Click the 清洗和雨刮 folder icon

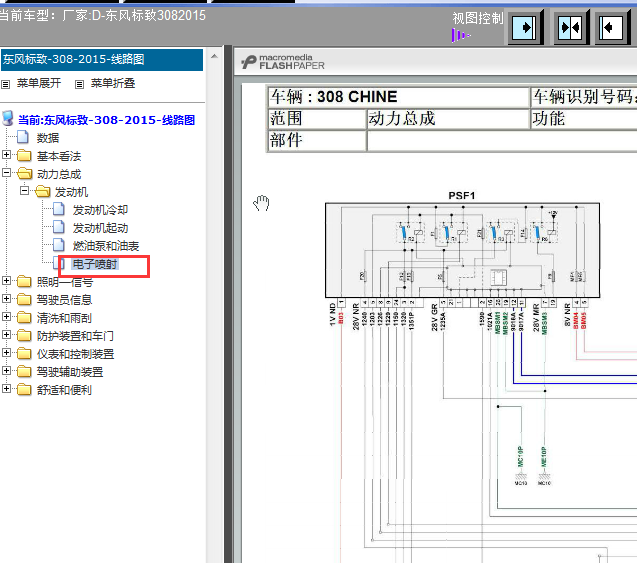click(24, 317)
